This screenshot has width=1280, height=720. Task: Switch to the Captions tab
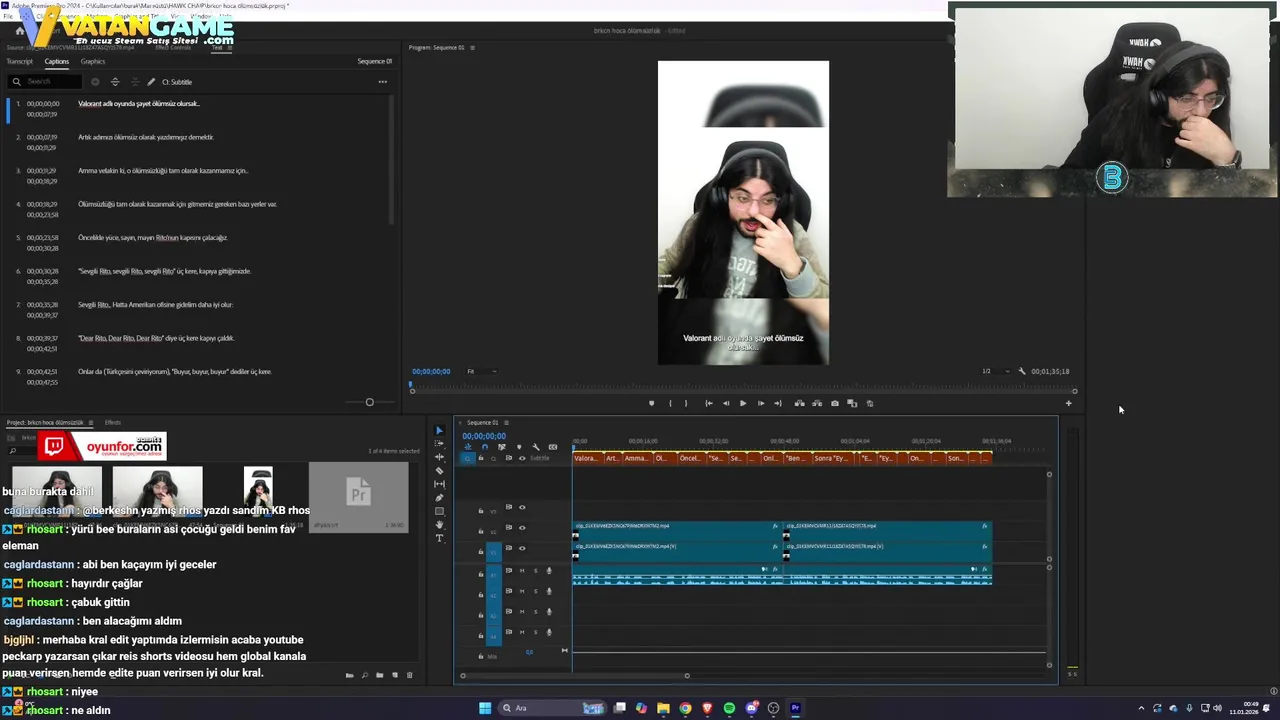tap(56, 62)
